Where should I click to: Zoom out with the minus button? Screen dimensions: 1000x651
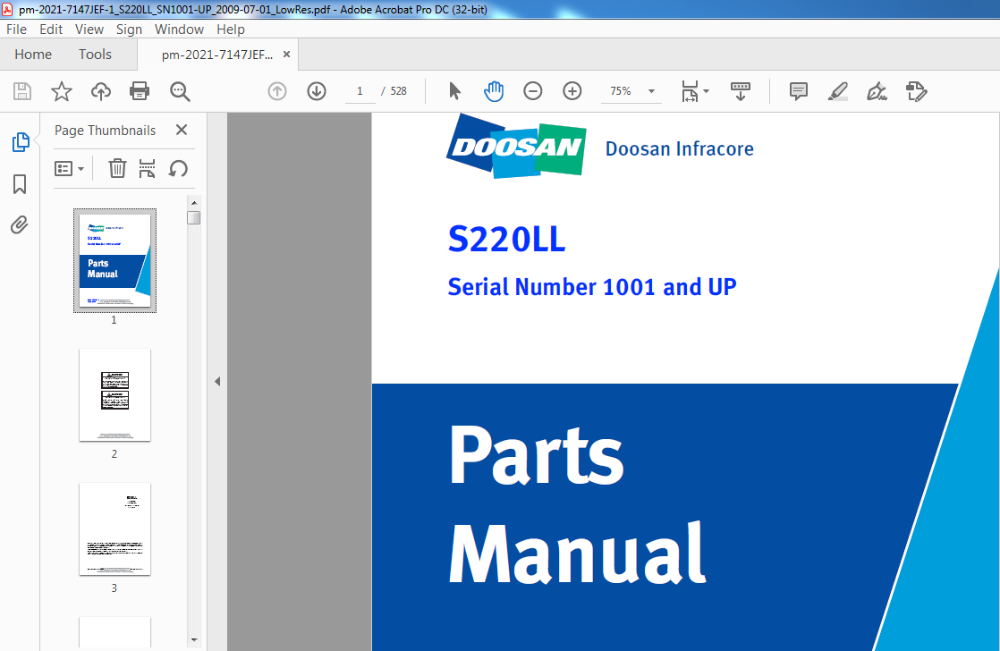533,91
